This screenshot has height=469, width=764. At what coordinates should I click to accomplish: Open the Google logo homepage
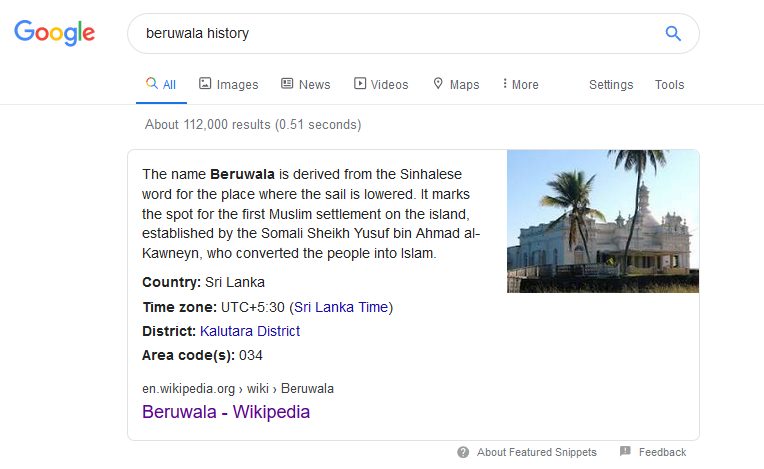55,33
